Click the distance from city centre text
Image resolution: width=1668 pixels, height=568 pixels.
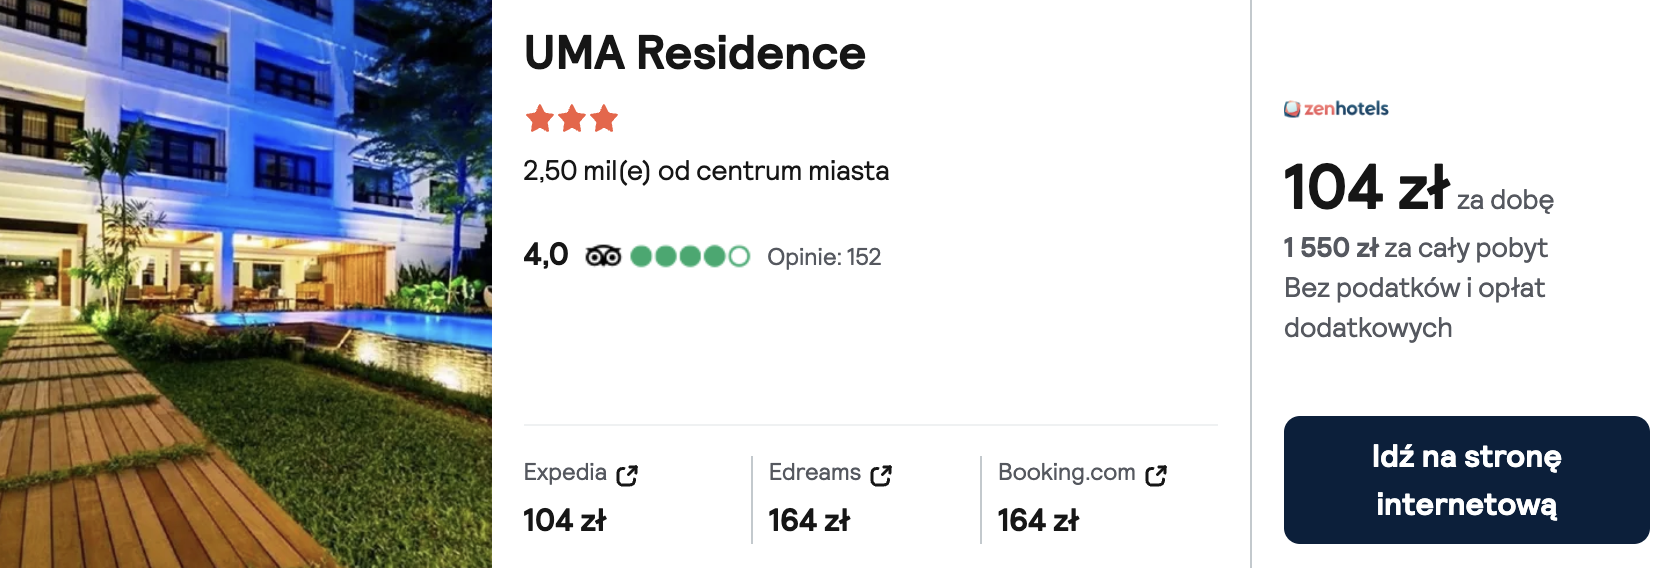[706, 171]
